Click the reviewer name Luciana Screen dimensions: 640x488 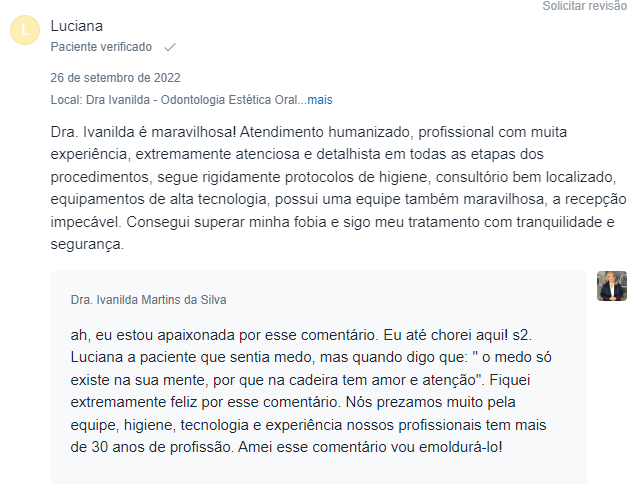click(x=76, y=26)
